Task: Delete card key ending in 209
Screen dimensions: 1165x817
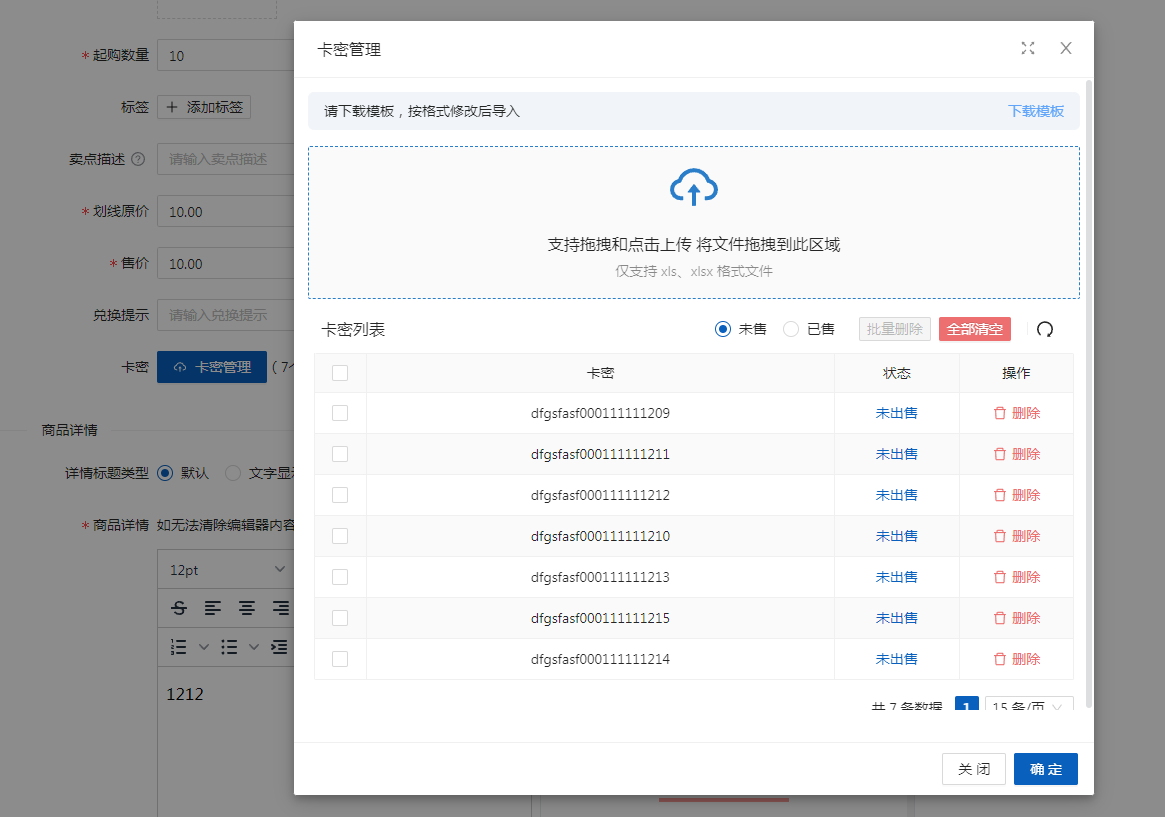Action: pos(1016,413)
